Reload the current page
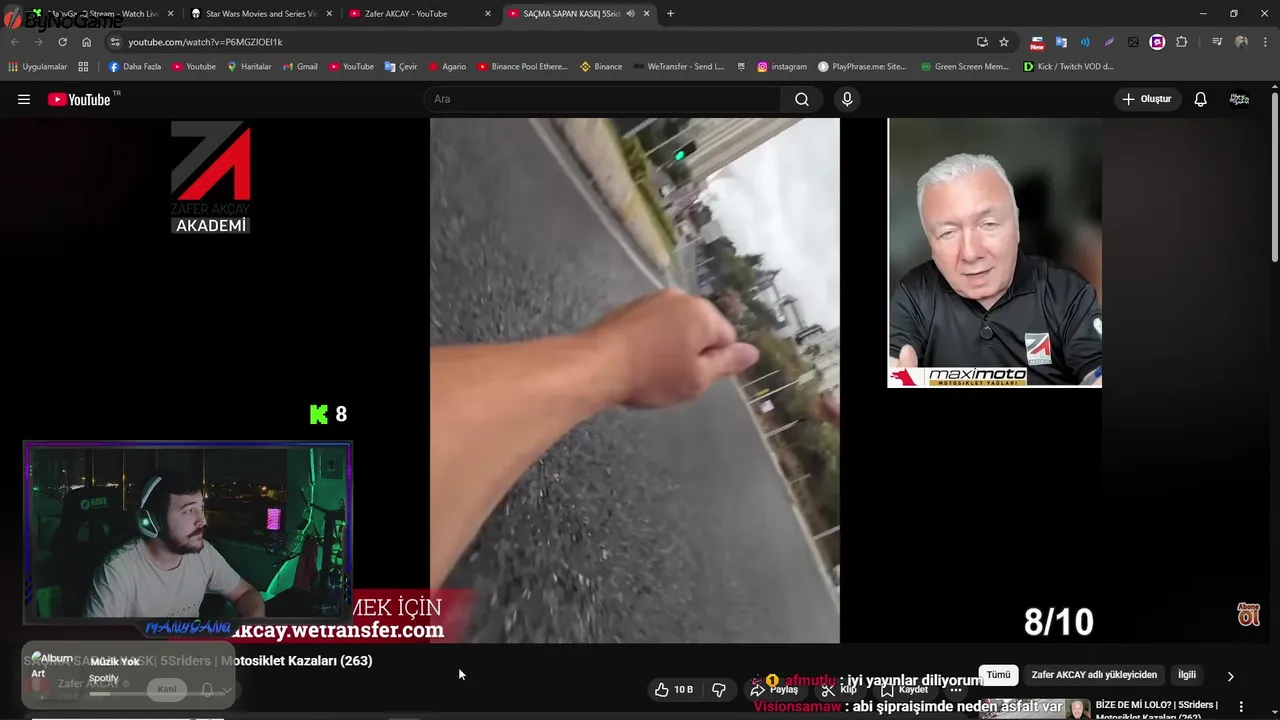 (x=62, y=42)
